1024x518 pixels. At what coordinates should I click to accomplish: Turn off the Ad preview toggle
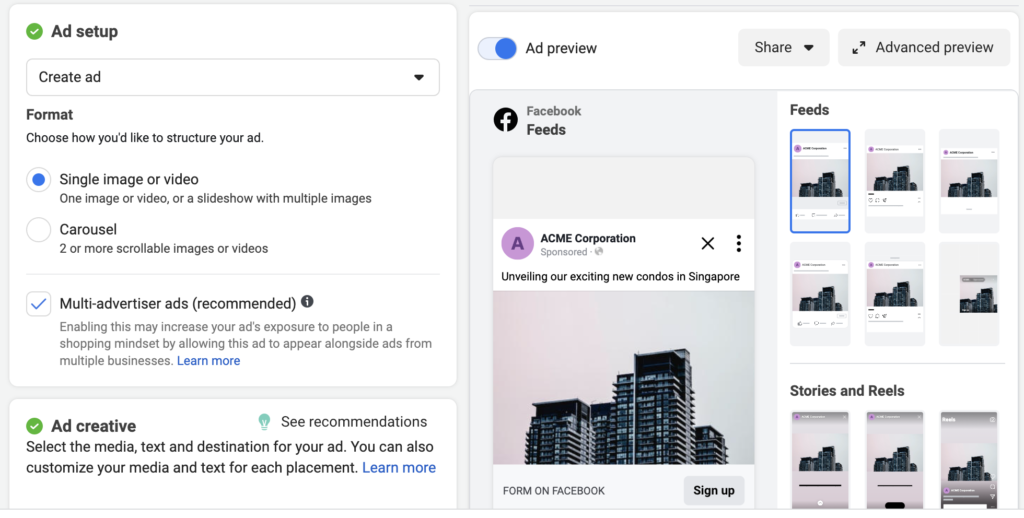pos(497,48)
